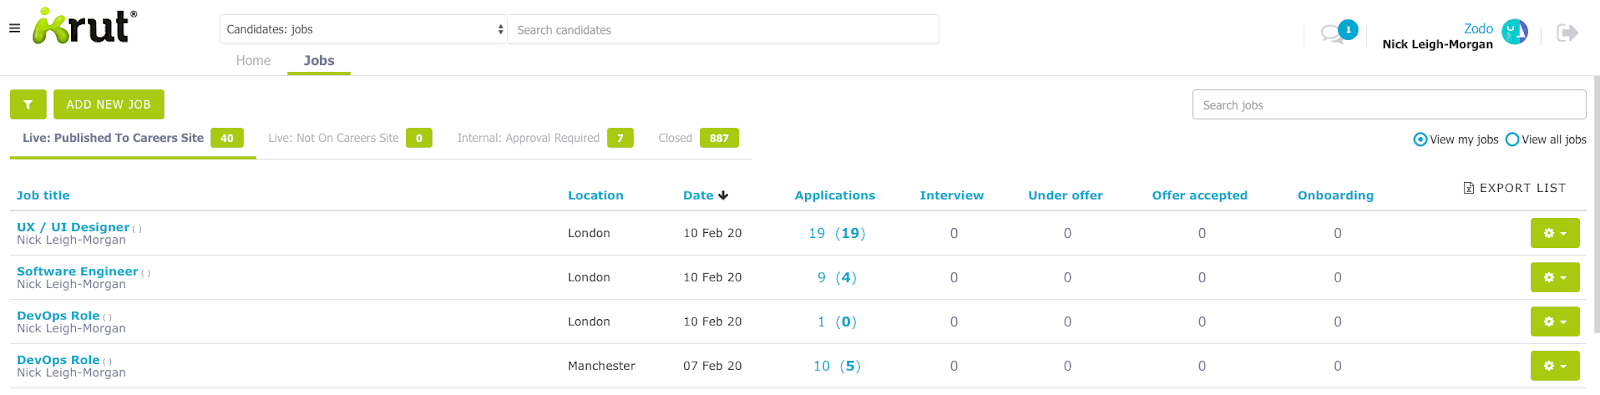Sort by Job title column header
This screenshot has width=1600, height=395.
43,195
